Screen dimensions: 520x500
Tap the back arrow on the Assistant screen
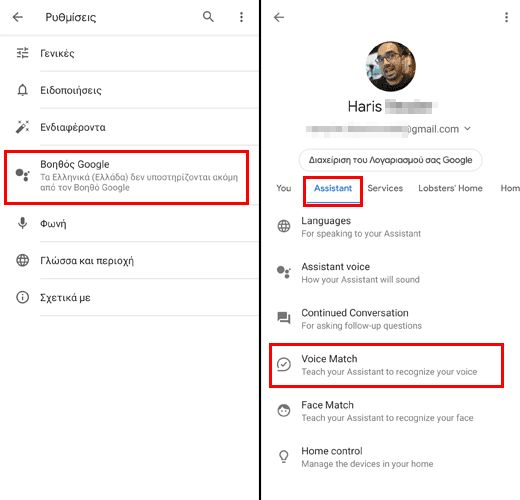(279, 17)
